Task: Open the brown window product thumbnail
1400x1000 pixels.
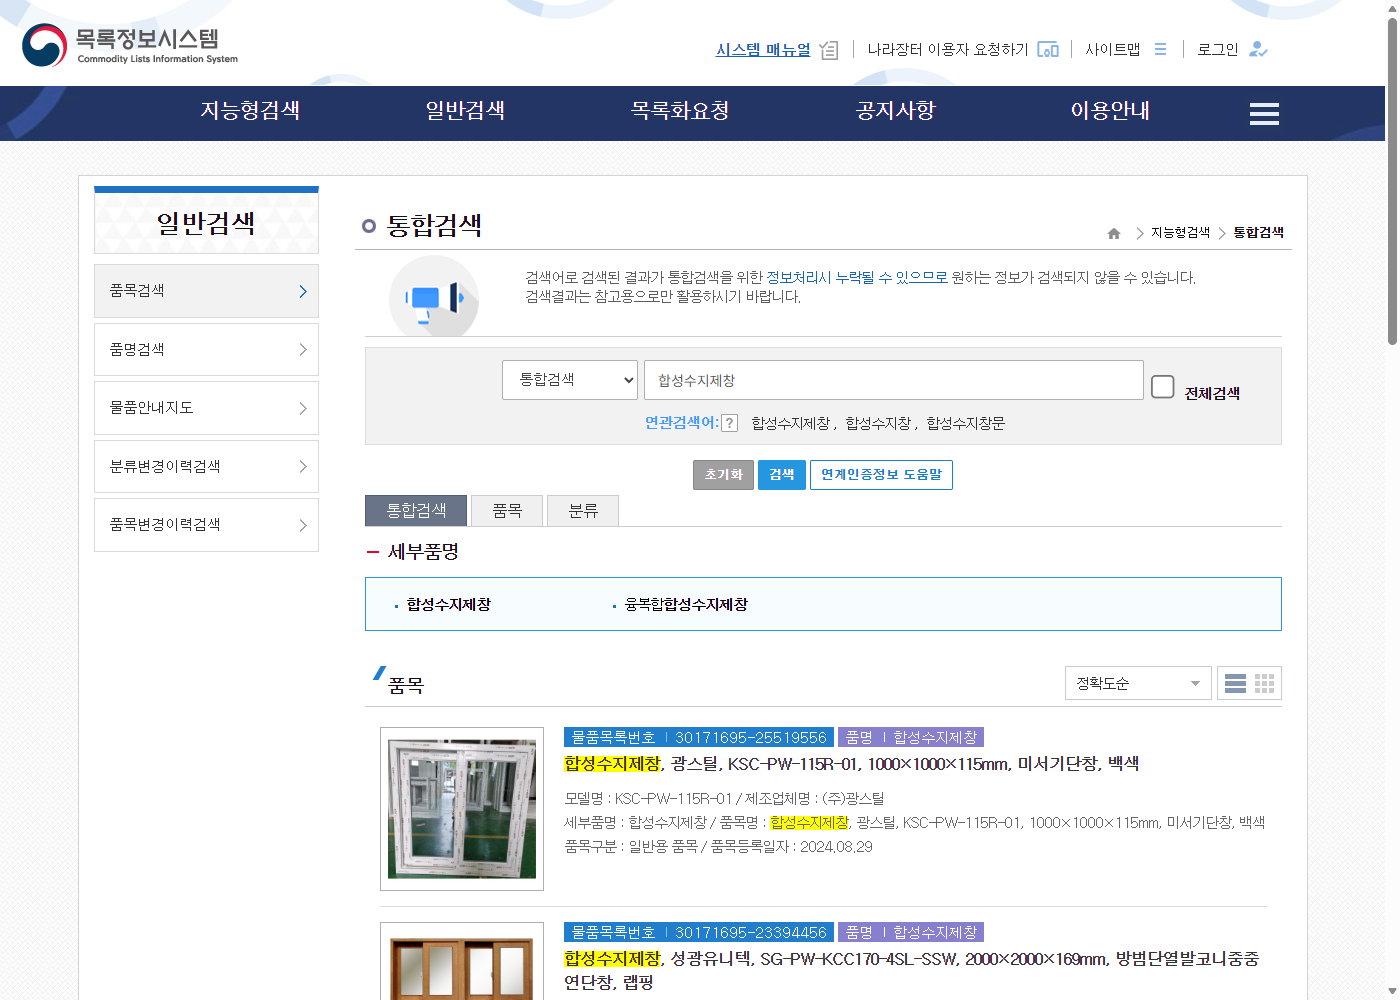Action: [x=462, y=961]
